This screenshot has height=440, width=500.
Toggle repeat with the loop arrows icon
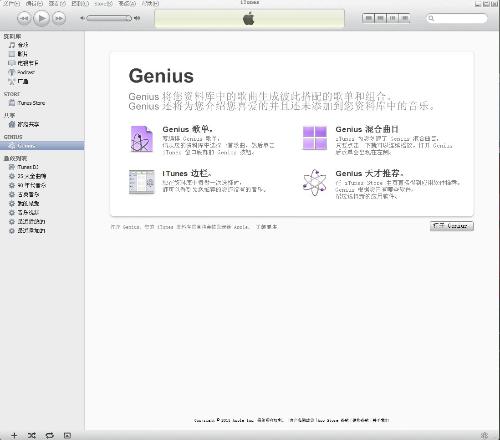(x=50, y=435)
